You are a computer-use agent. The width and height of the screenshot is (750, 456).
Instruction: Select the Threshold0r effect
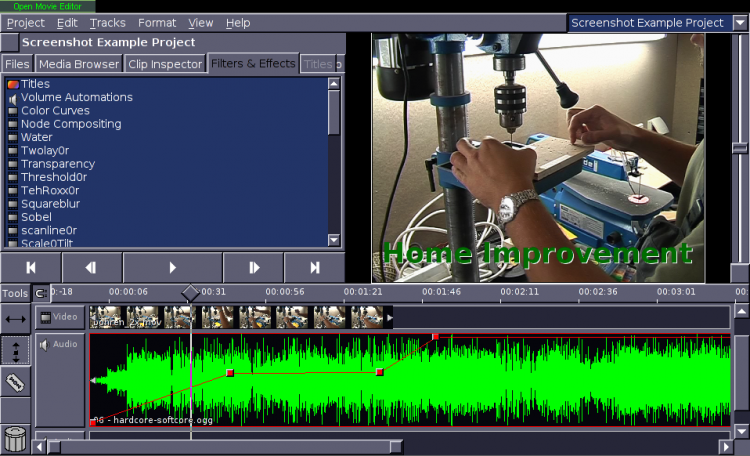tap(54, 178)
